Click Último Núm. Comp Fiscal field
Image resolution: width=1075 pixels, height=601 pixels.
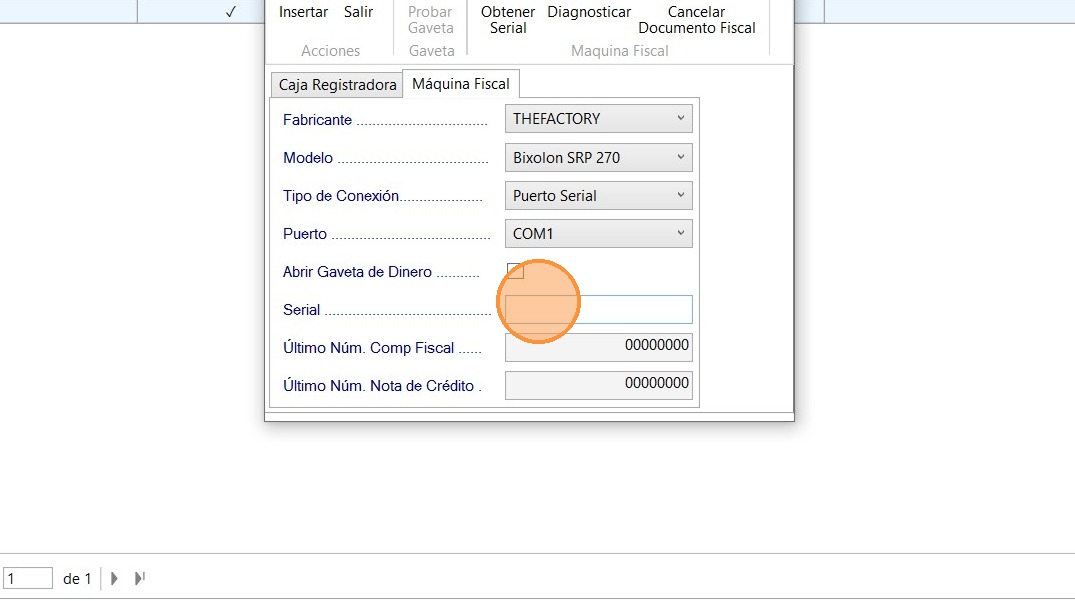(599, 347)
